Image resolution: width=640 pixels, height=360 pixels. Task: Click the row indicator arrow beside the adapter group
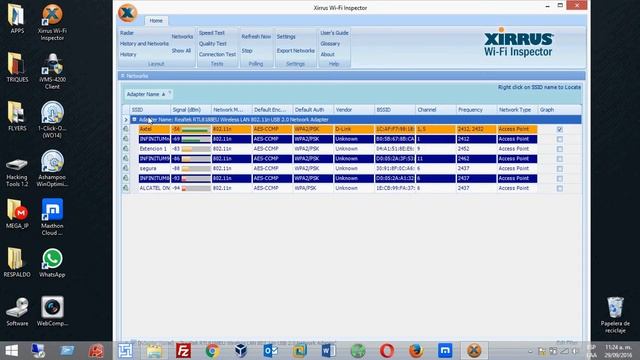pyautogui.click(x=126, y=120)
